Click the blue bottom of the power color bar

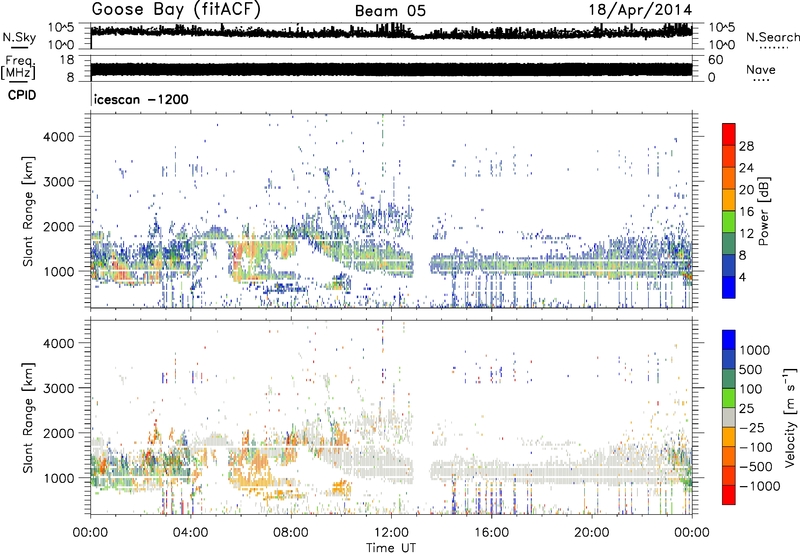(x=729, y=287)
